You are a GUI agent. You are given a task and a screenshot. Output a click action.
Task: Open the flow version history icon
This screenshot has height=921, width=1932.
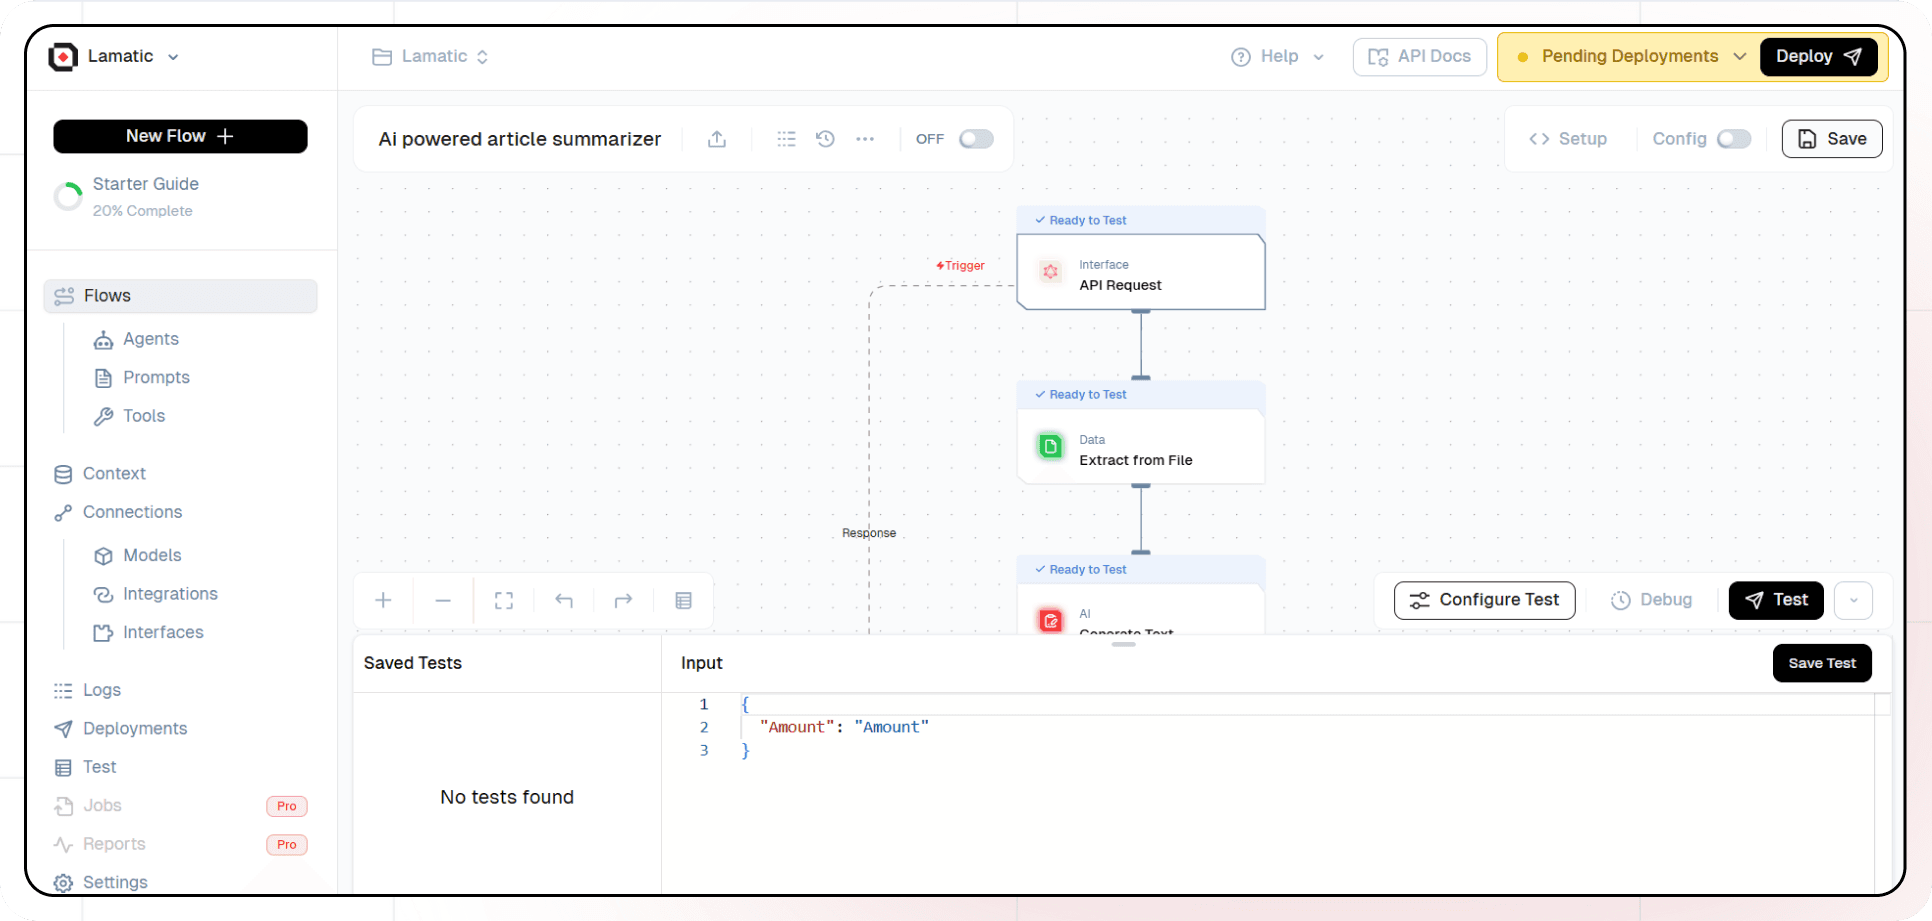(826, 139)
